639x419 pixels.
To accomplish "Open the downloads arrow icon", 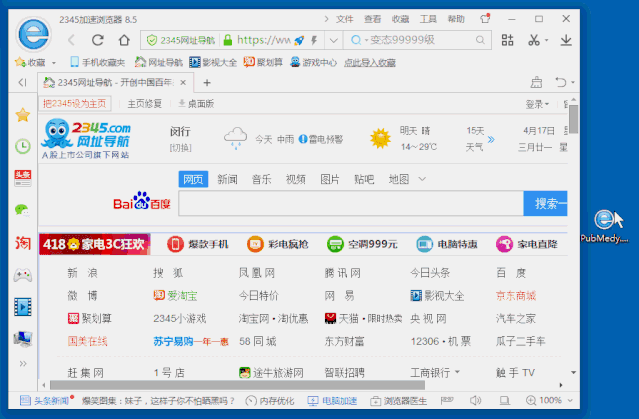I will click(x=566, y=40).
